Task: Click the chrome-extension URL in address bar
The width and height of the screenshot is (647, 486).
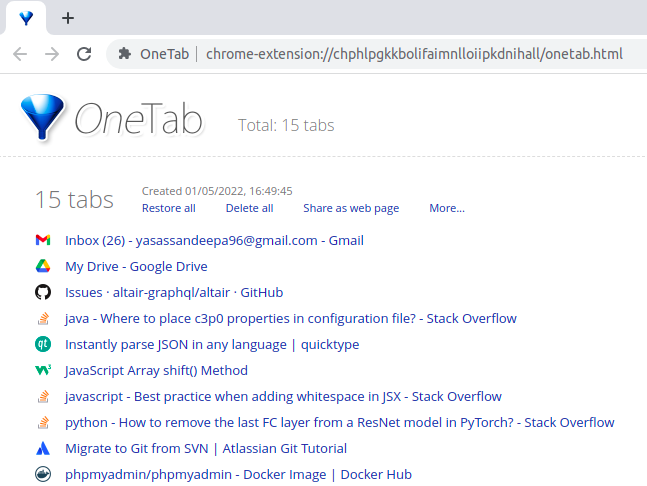Action: click(414, 54)
